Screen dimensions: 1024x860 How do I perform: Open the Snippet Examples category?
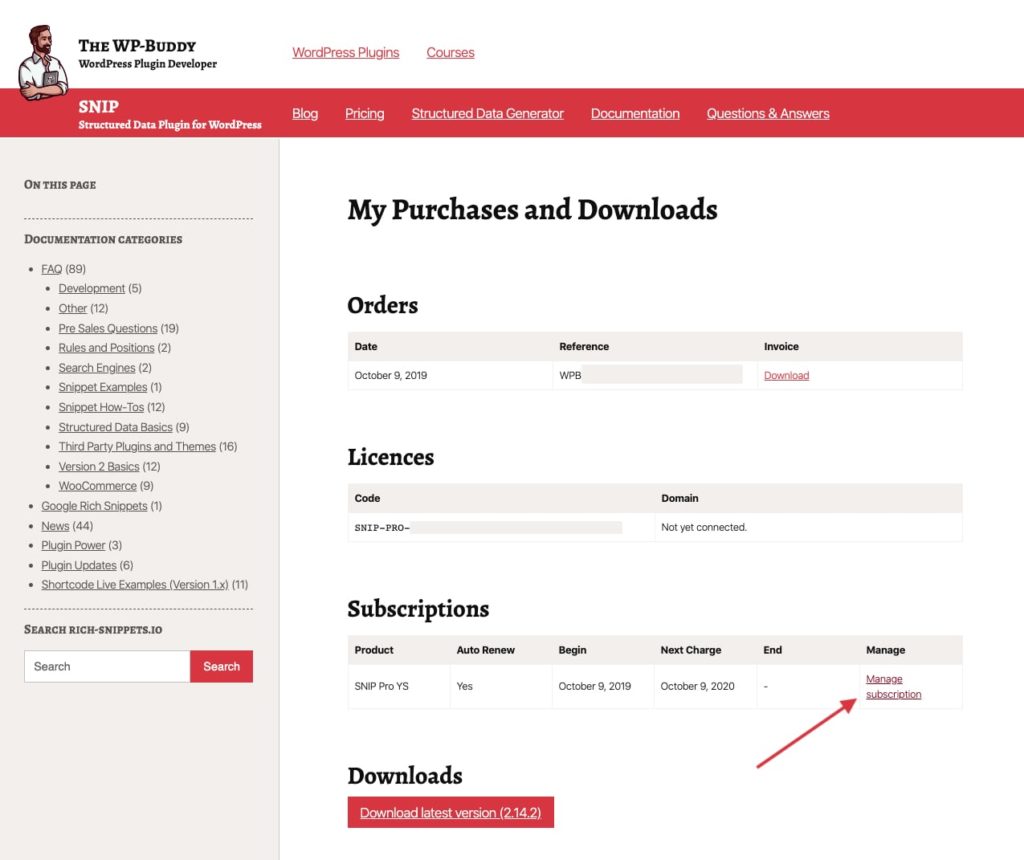pyautogui.click(x=103, y=387)
